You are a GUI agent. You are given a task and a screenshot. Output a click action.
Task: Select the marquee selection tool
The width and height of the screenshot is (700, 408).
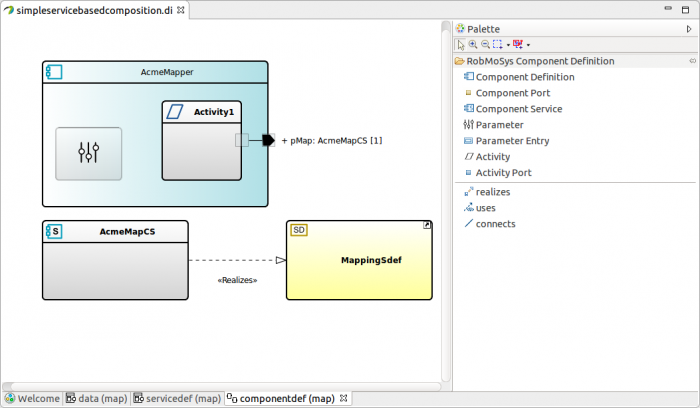coord(497,45)
